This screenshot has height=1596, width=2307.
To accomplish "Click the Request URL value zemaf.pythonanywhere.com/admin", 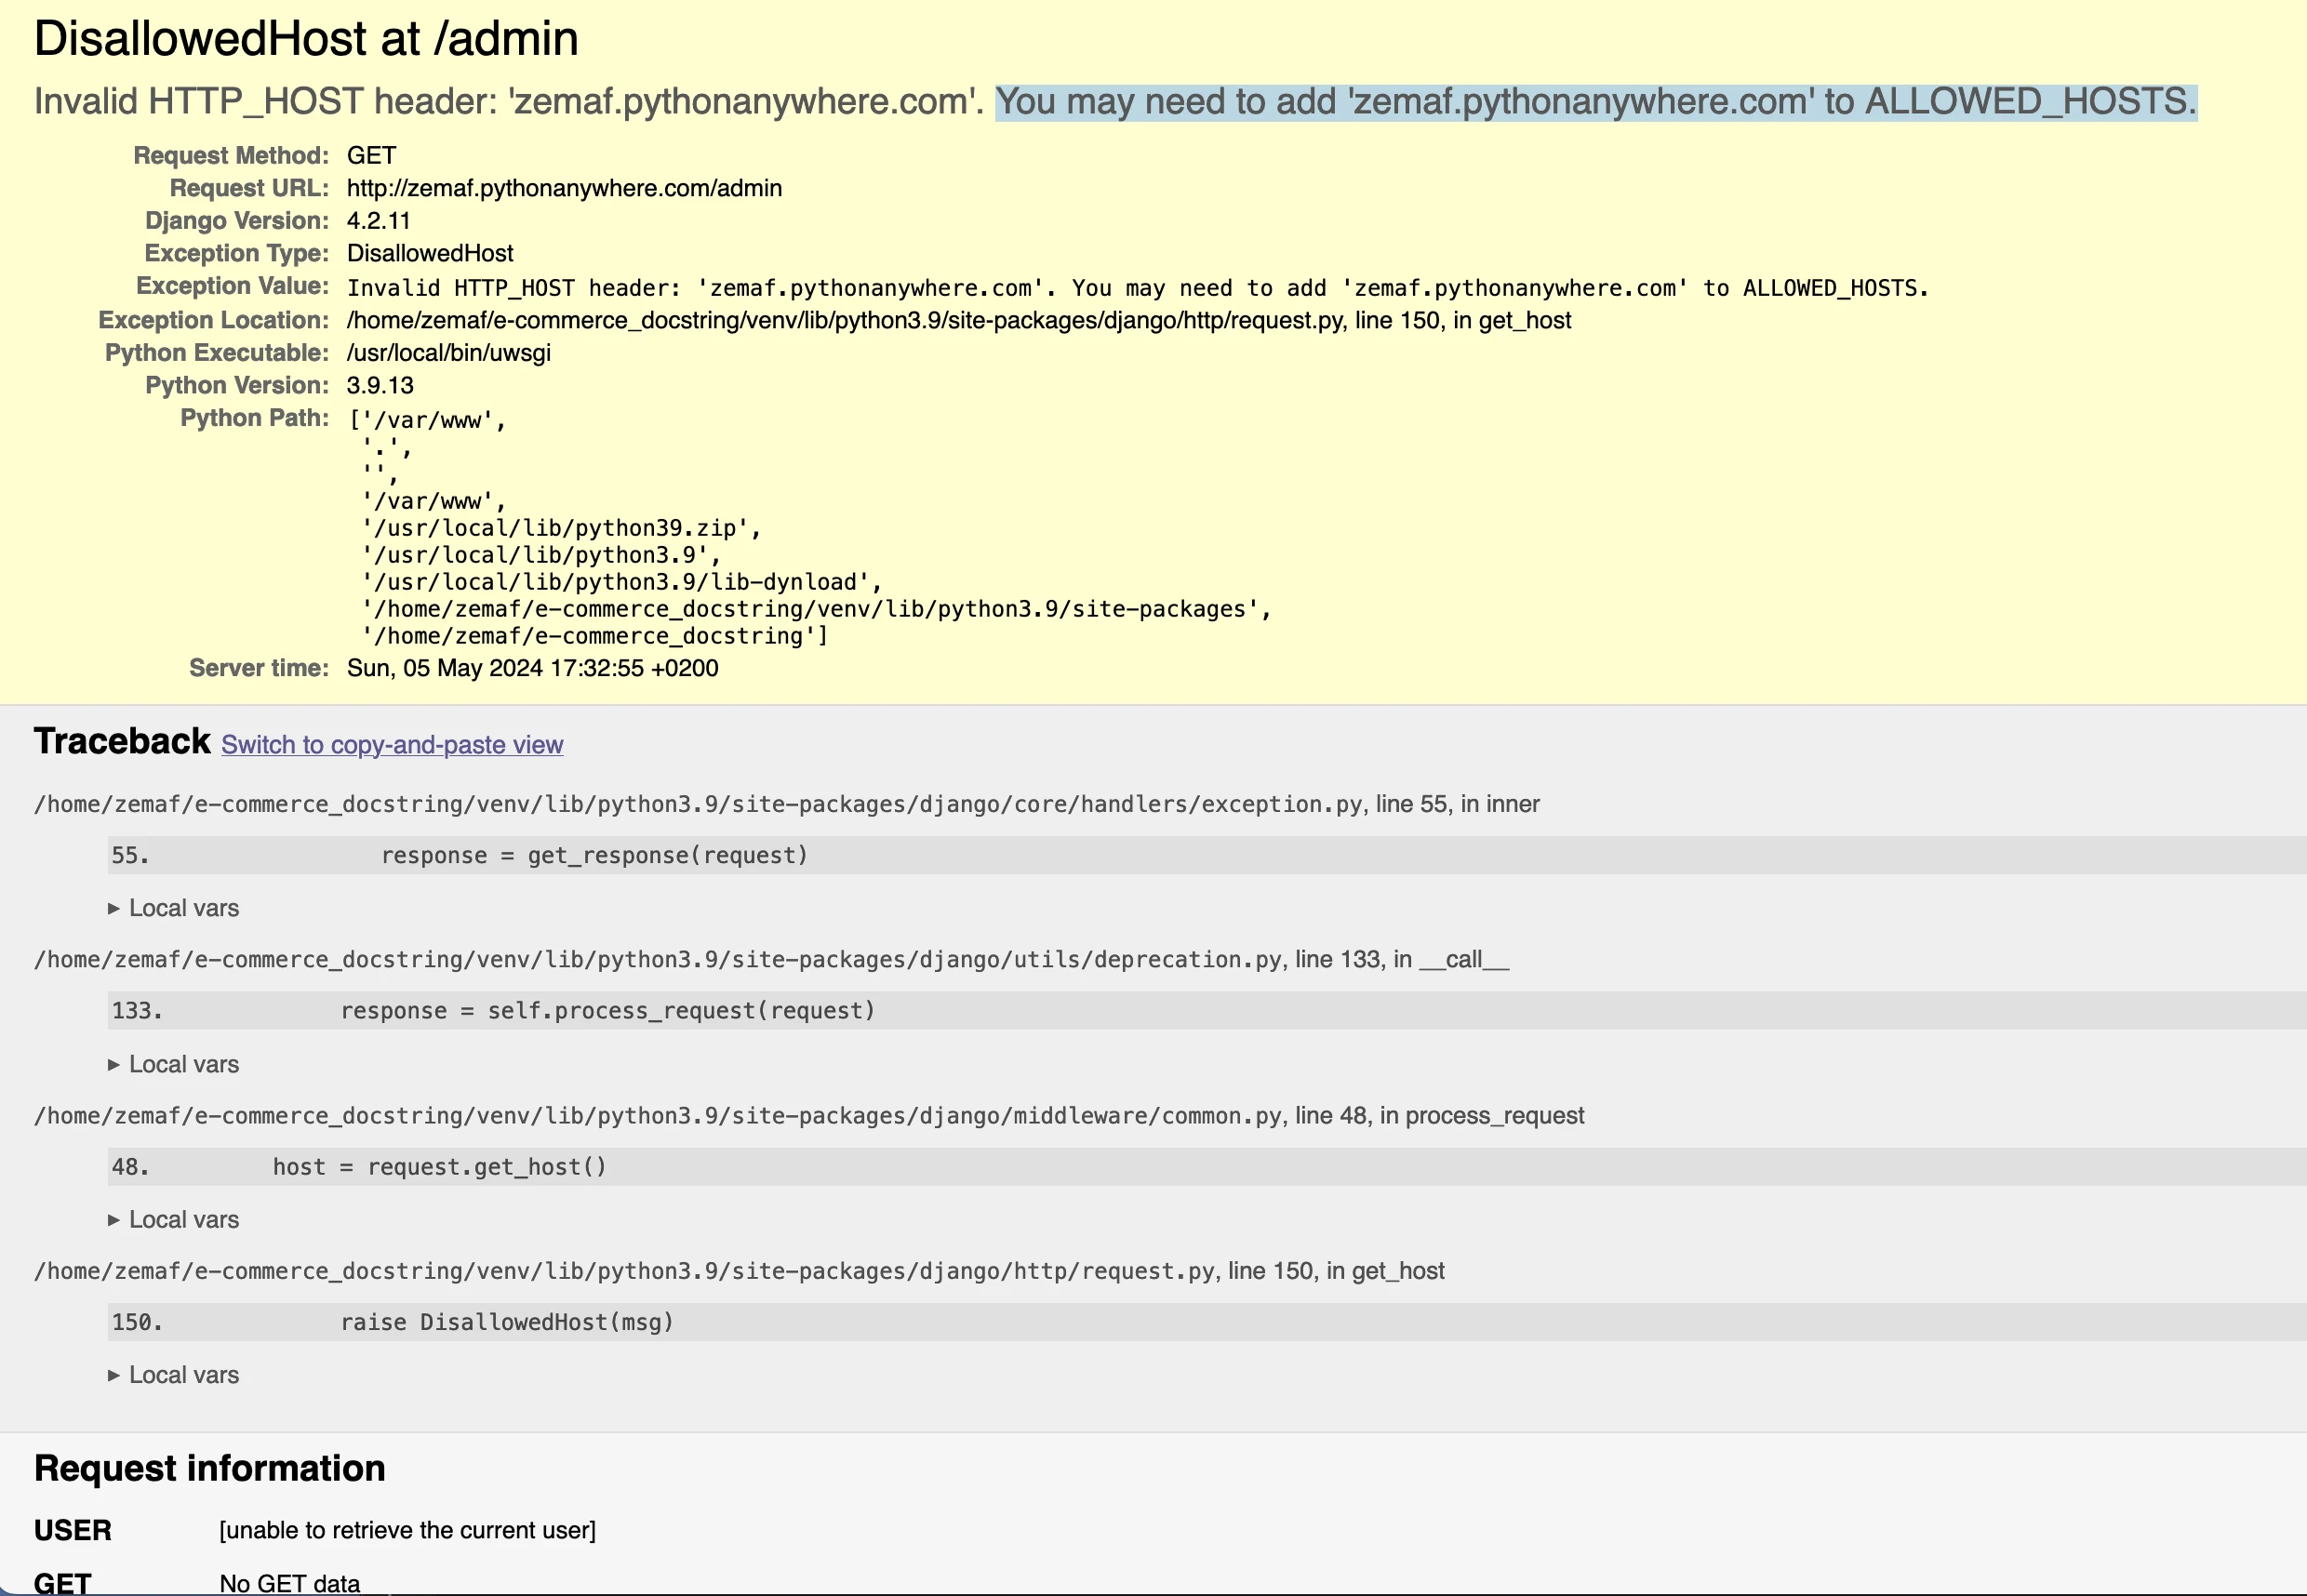I will pyautogui.click(x=564, y=188).
